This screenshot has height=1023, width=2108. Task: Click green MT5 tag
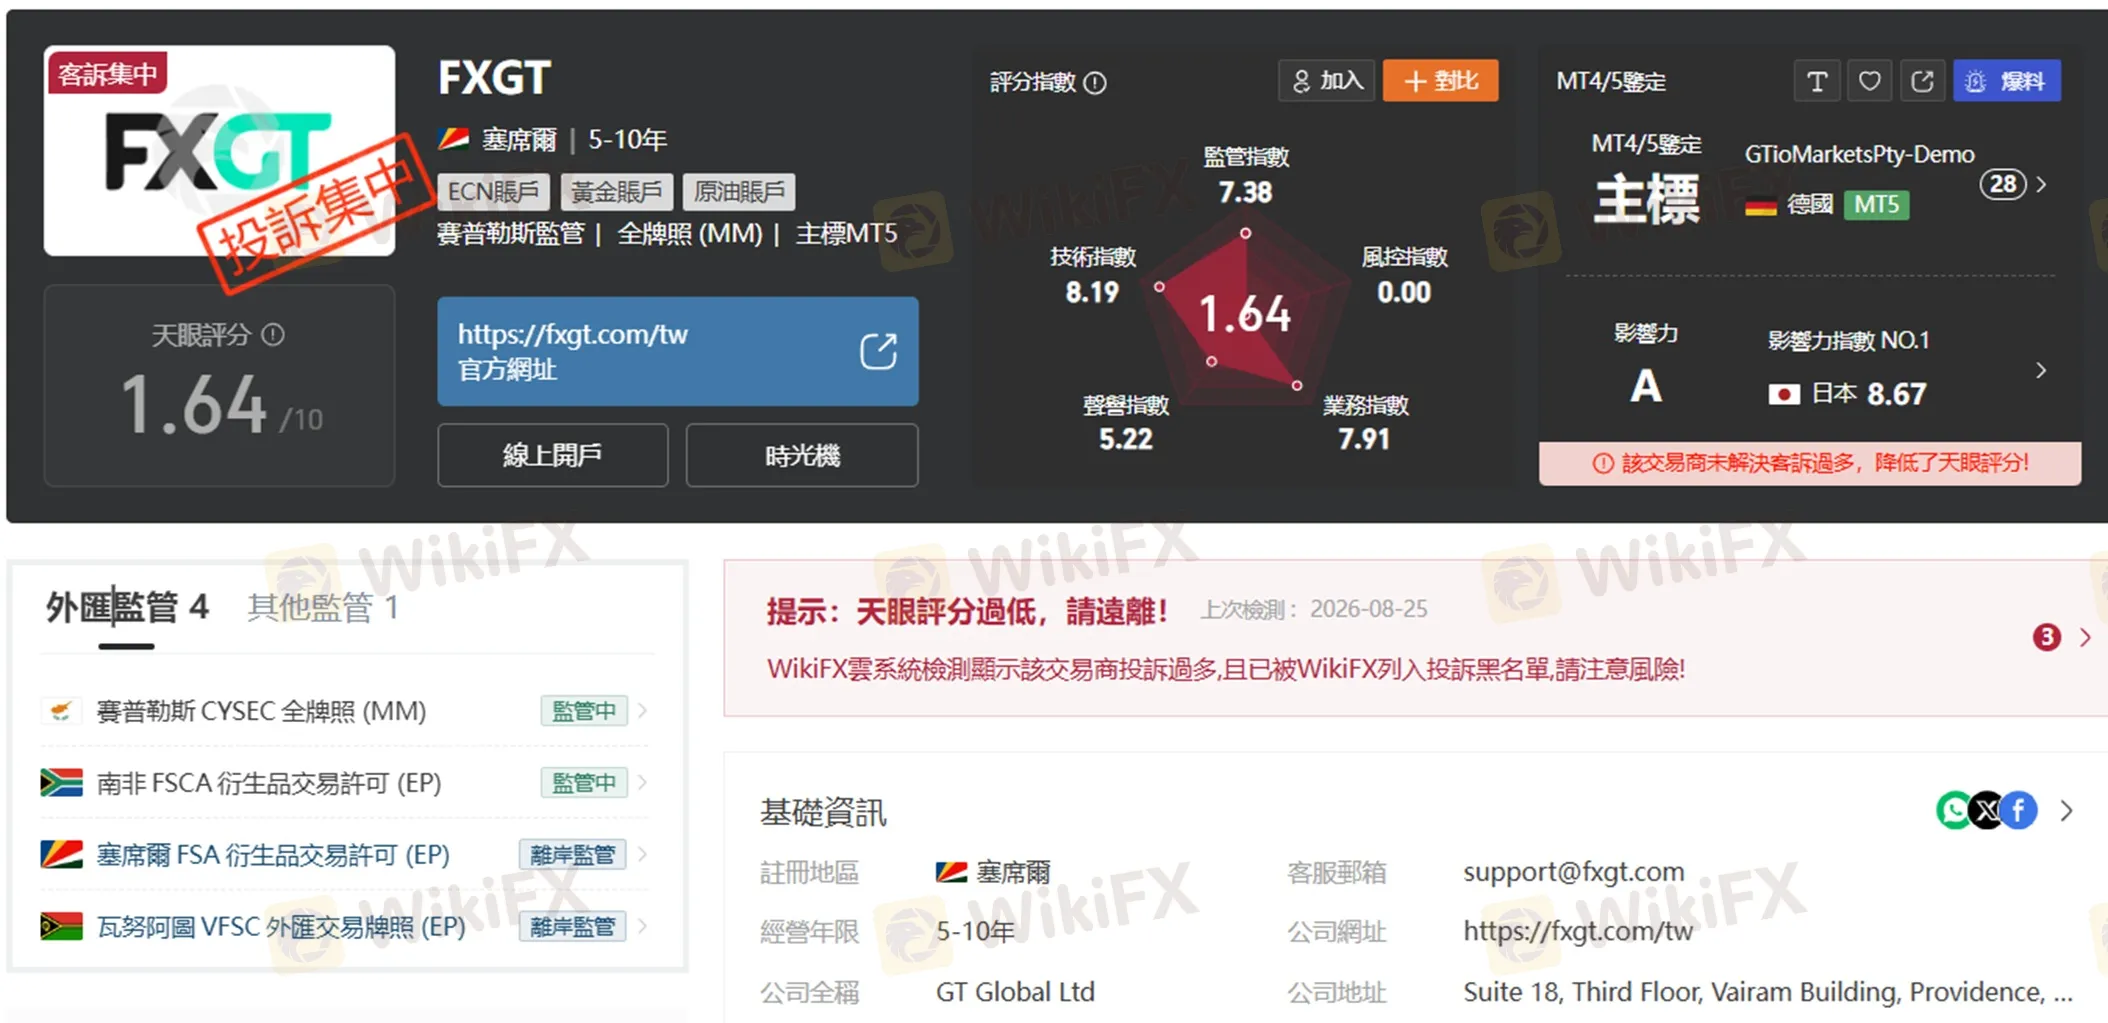(1876, 205)
